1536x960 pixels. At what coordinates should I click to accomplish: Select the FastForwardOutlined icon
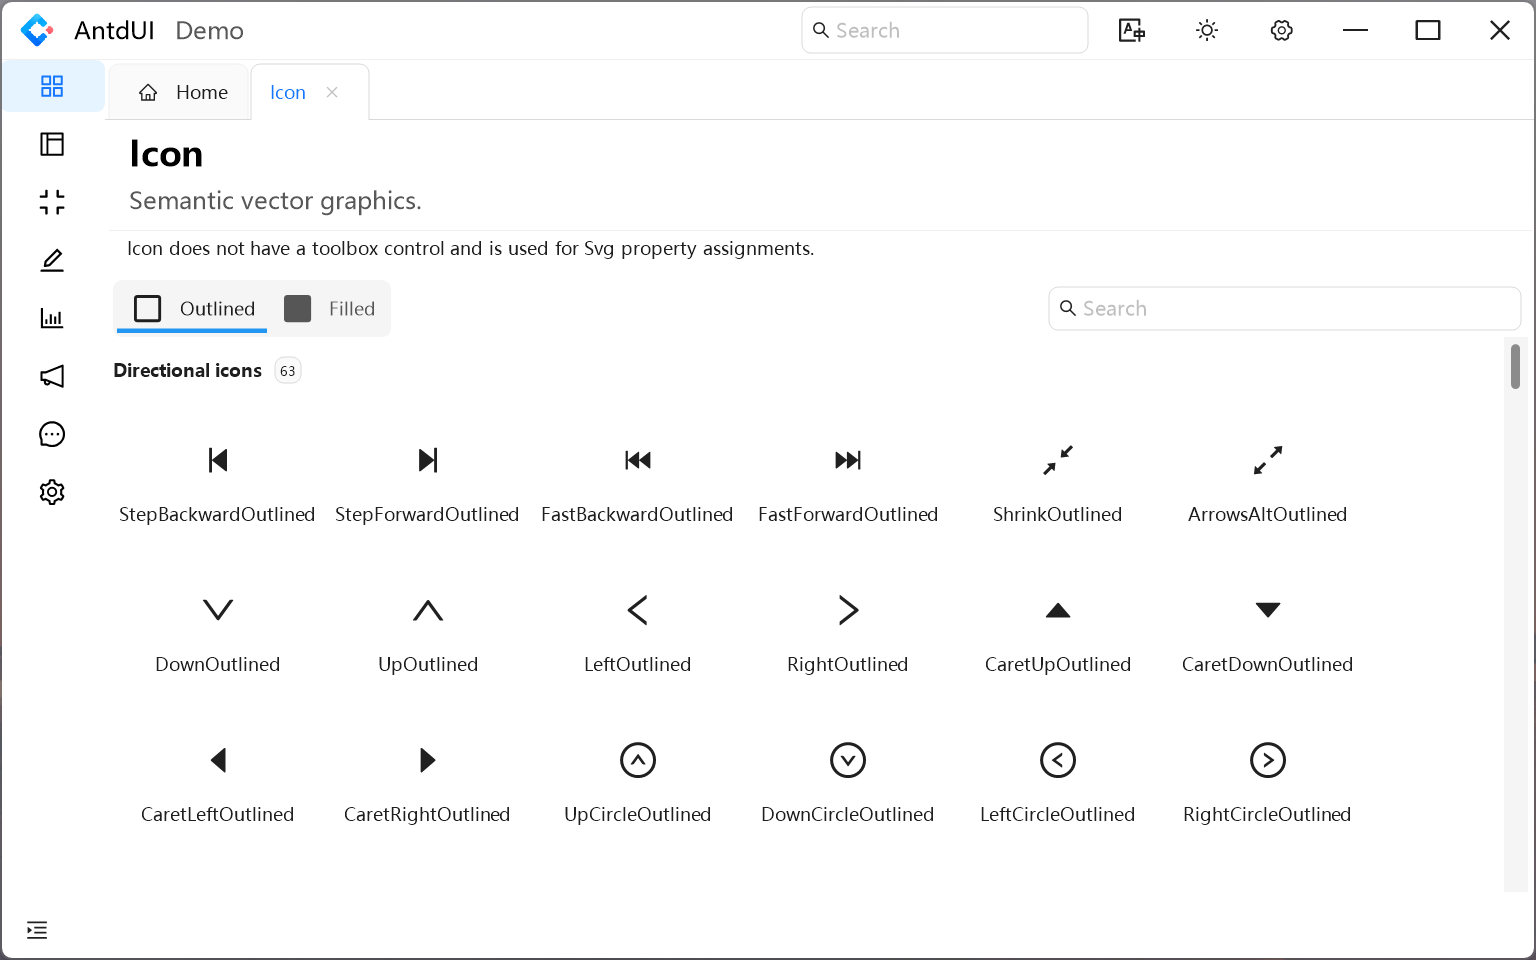pos(848,460)
